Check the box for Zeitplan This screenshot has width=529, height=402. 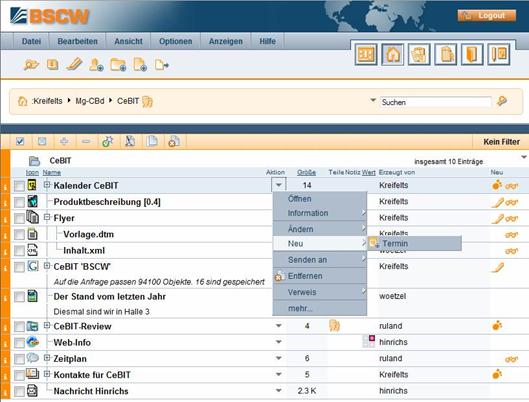(19, 359)
